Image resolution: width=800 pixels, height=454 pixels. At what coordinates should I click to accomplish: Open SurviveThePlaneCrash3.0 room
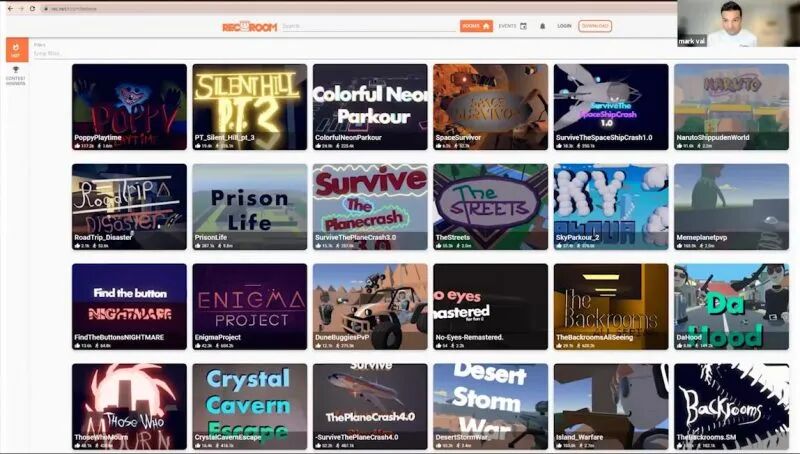point(370,207)
